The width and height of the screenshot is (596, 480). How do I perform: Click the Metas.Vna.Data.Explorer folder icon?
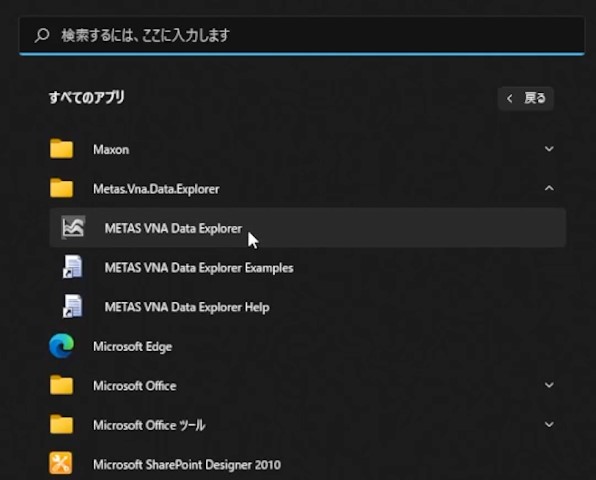coord(61,188)
